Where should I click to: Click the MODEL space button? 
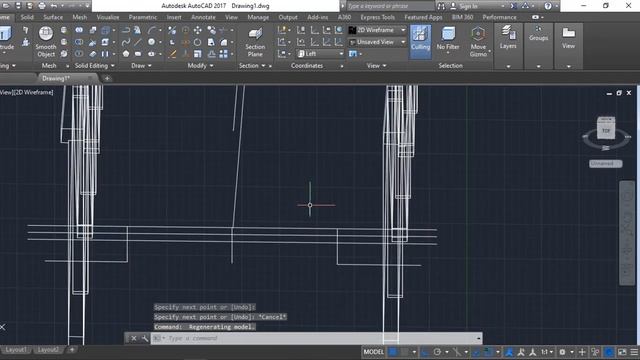373,352
